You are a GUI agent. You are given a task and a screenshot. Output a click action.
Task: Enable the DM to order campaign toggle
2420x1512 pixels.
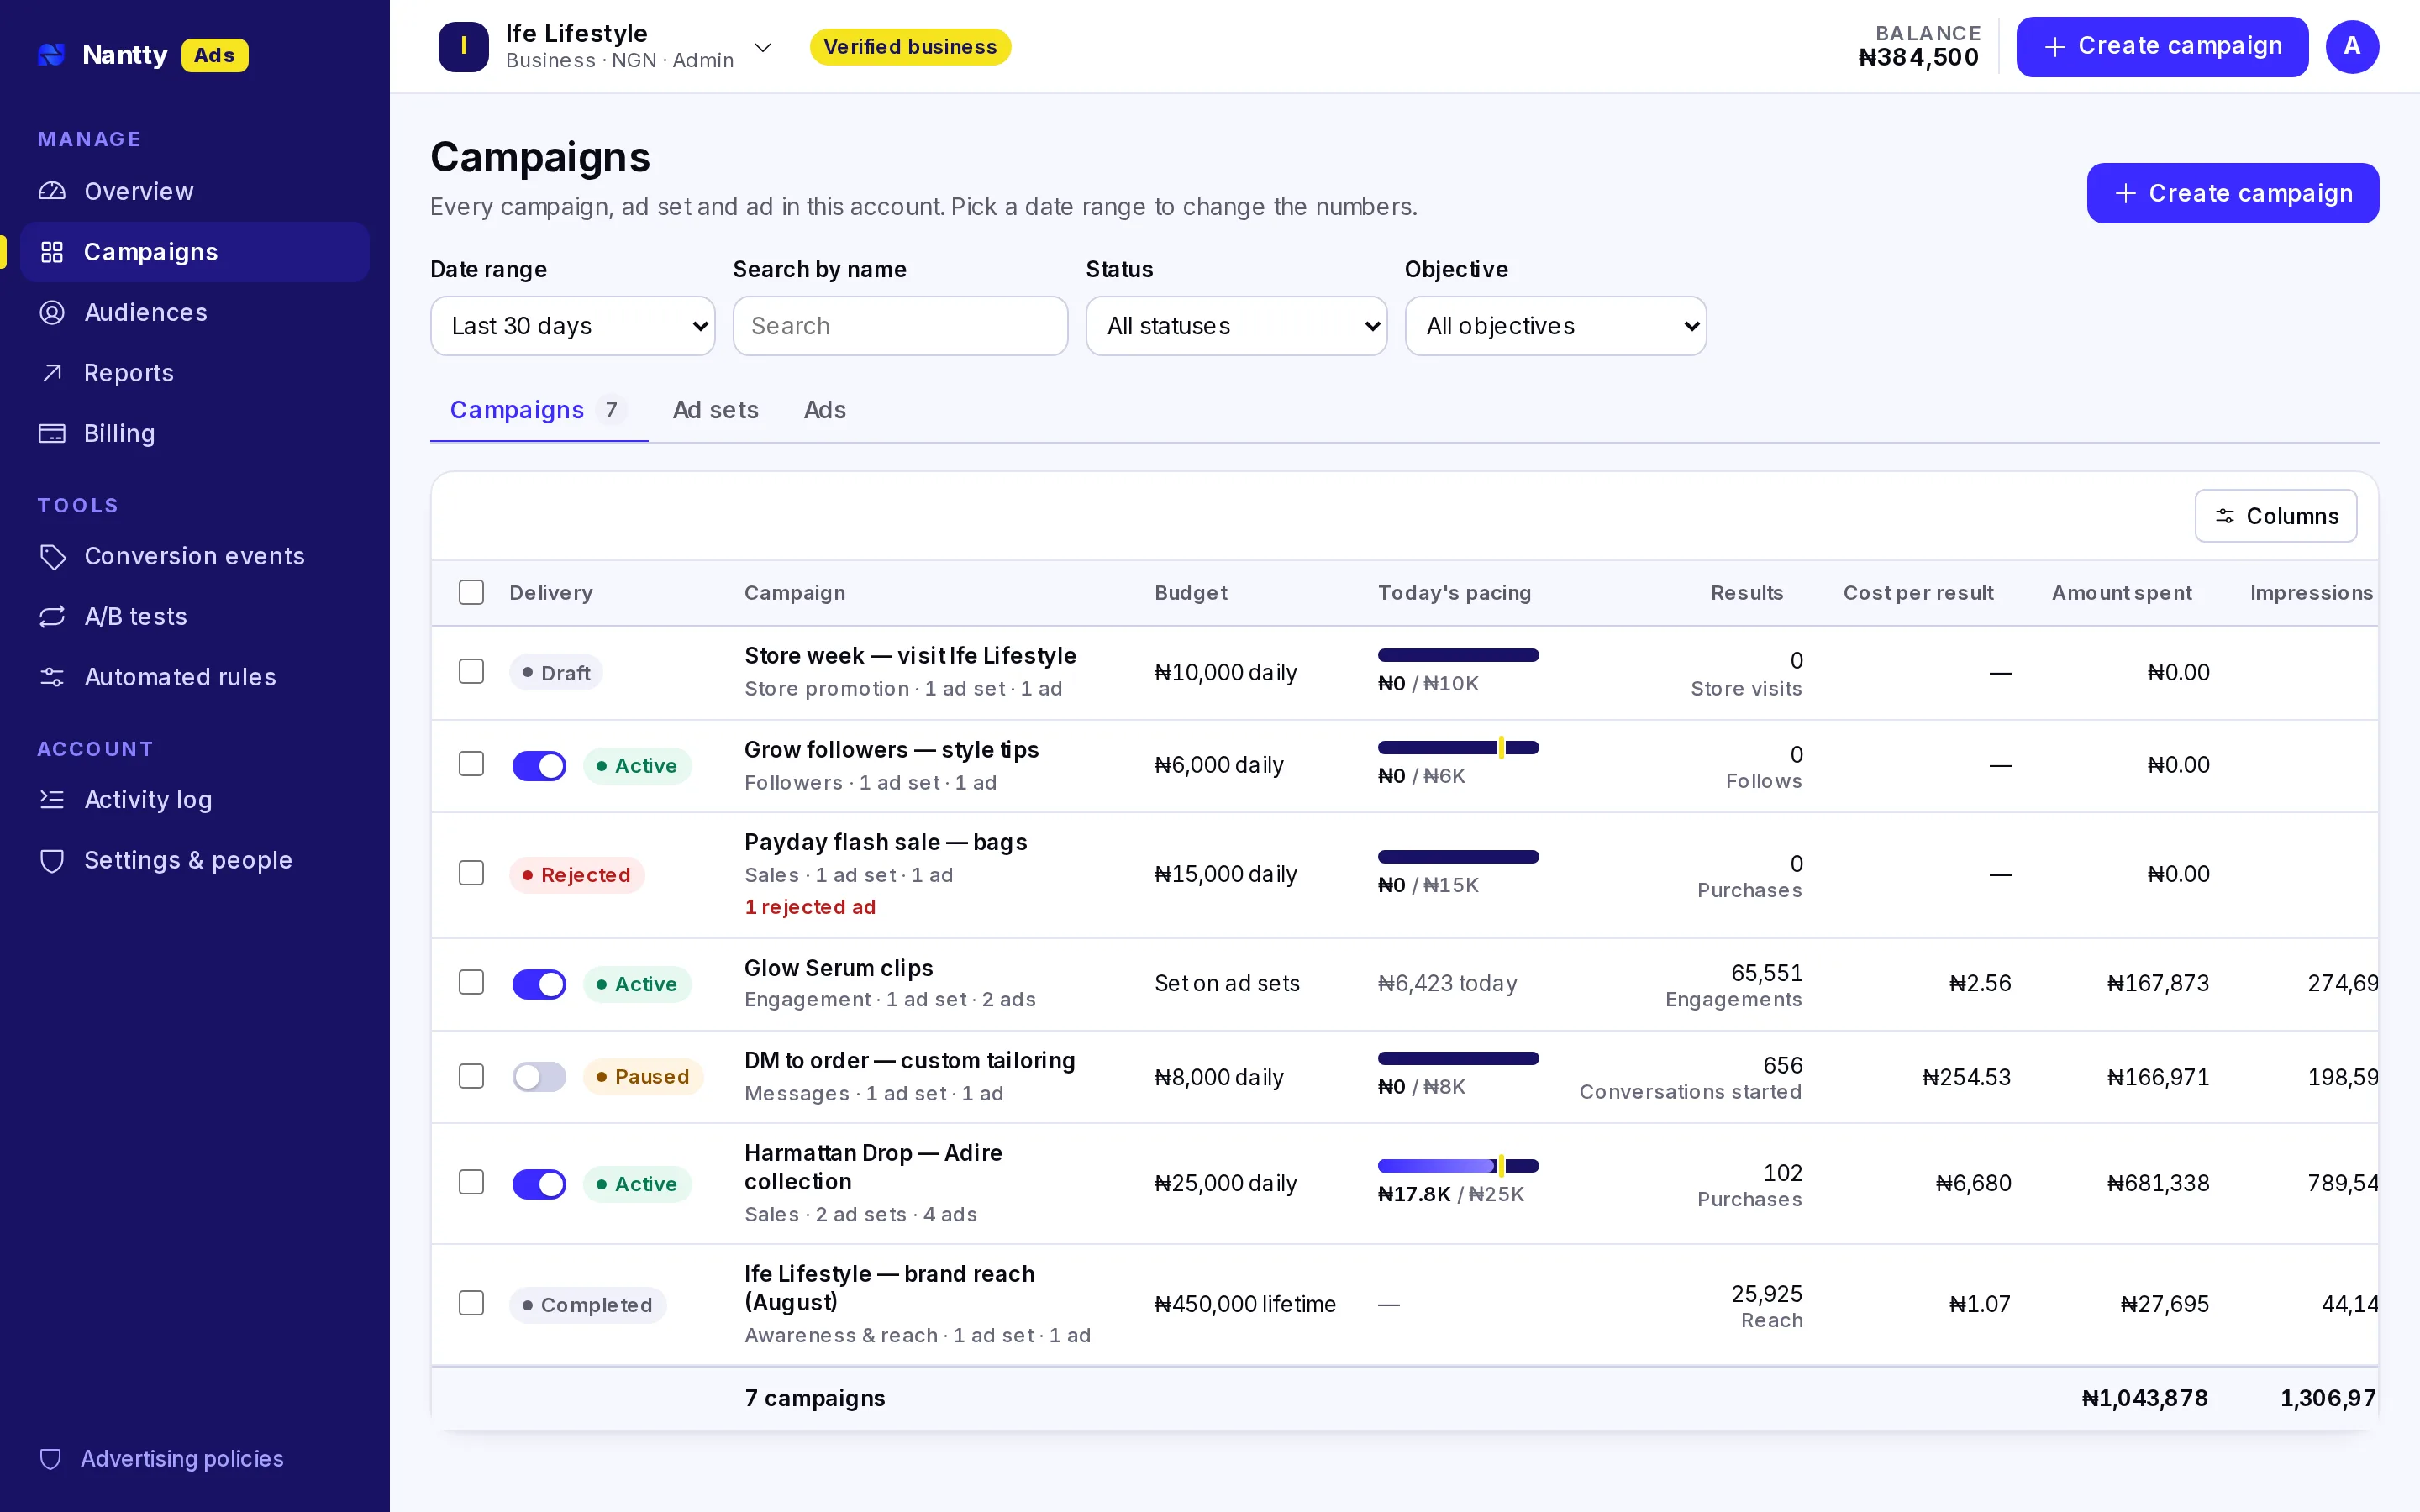click(x=539, y=1077)
